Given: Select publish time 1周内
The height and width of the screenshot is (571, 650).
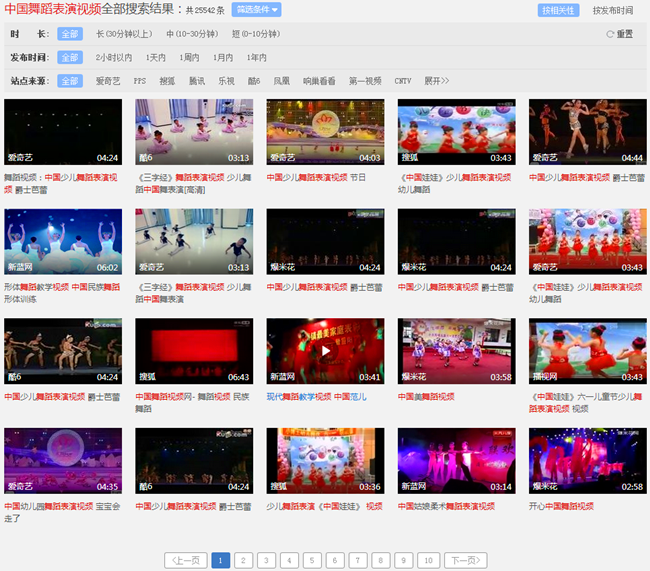Looking at the screenshot, I should click(x=189, y=58).
